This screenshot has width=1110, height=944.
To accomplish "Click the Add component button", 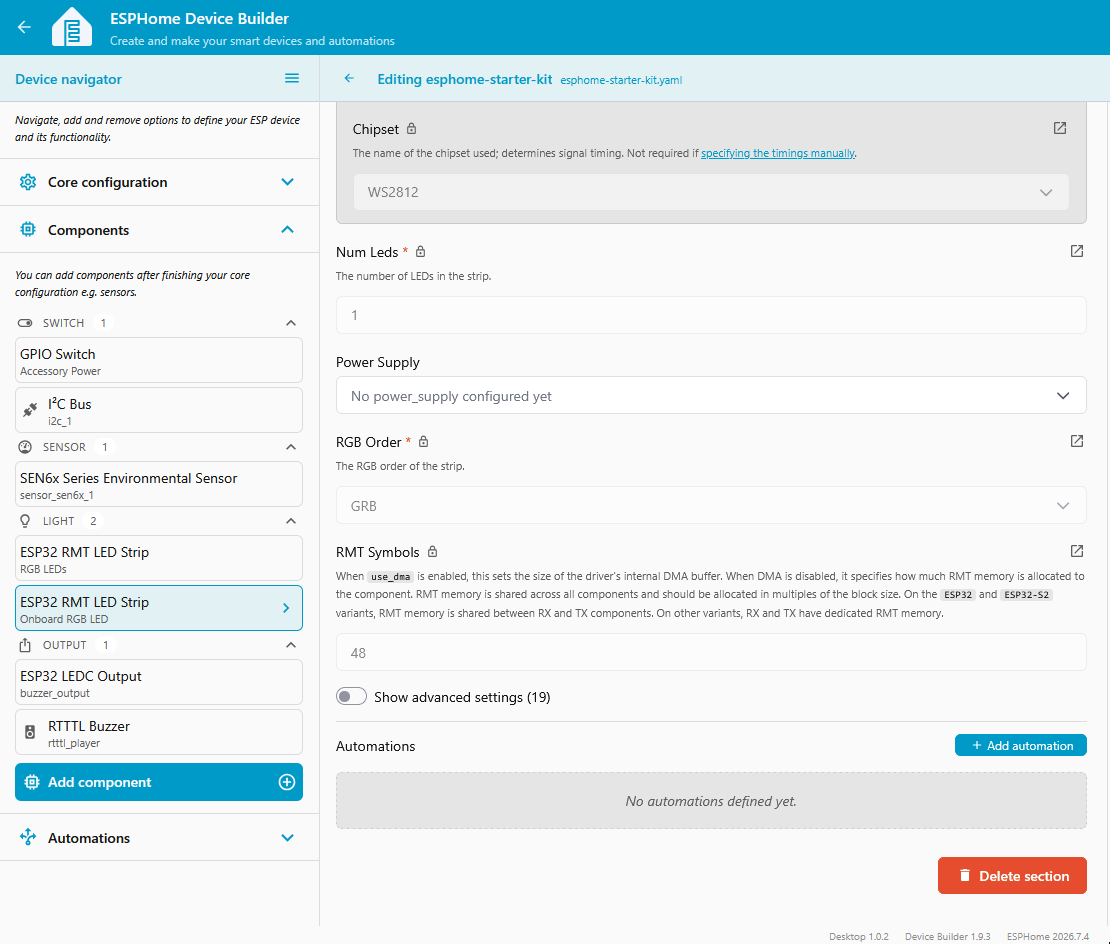I will coord(159,782).
